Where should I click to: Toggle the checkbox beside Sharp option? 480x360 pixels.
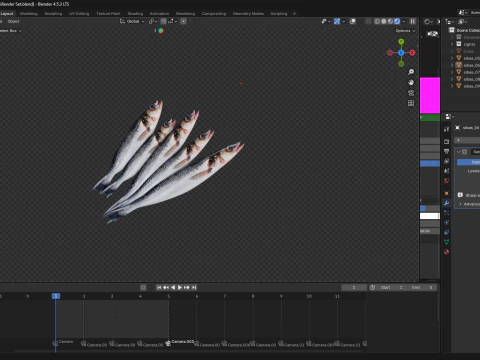click(460, 195)
